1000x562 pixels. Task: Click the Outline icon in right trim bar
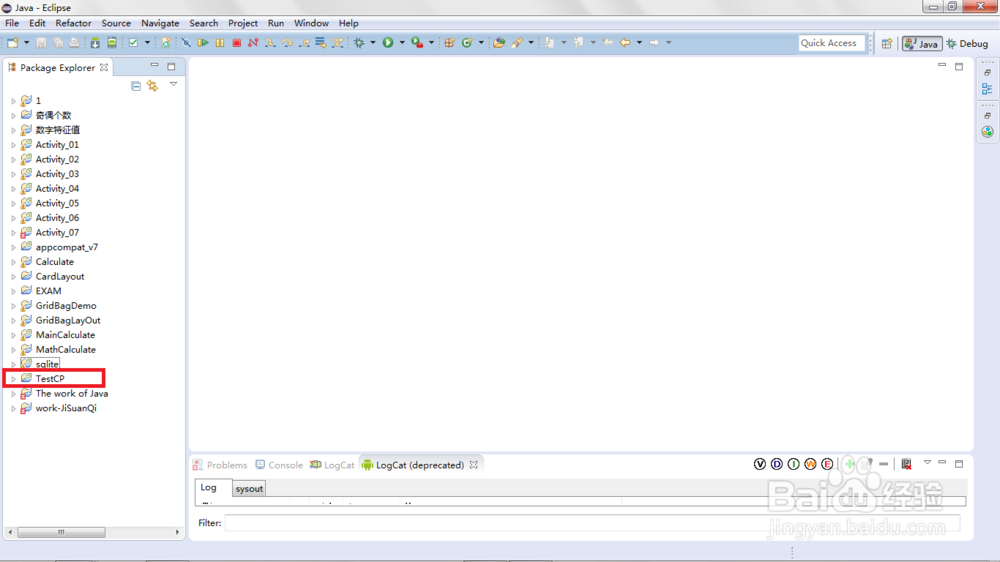(x=987, y=89)
